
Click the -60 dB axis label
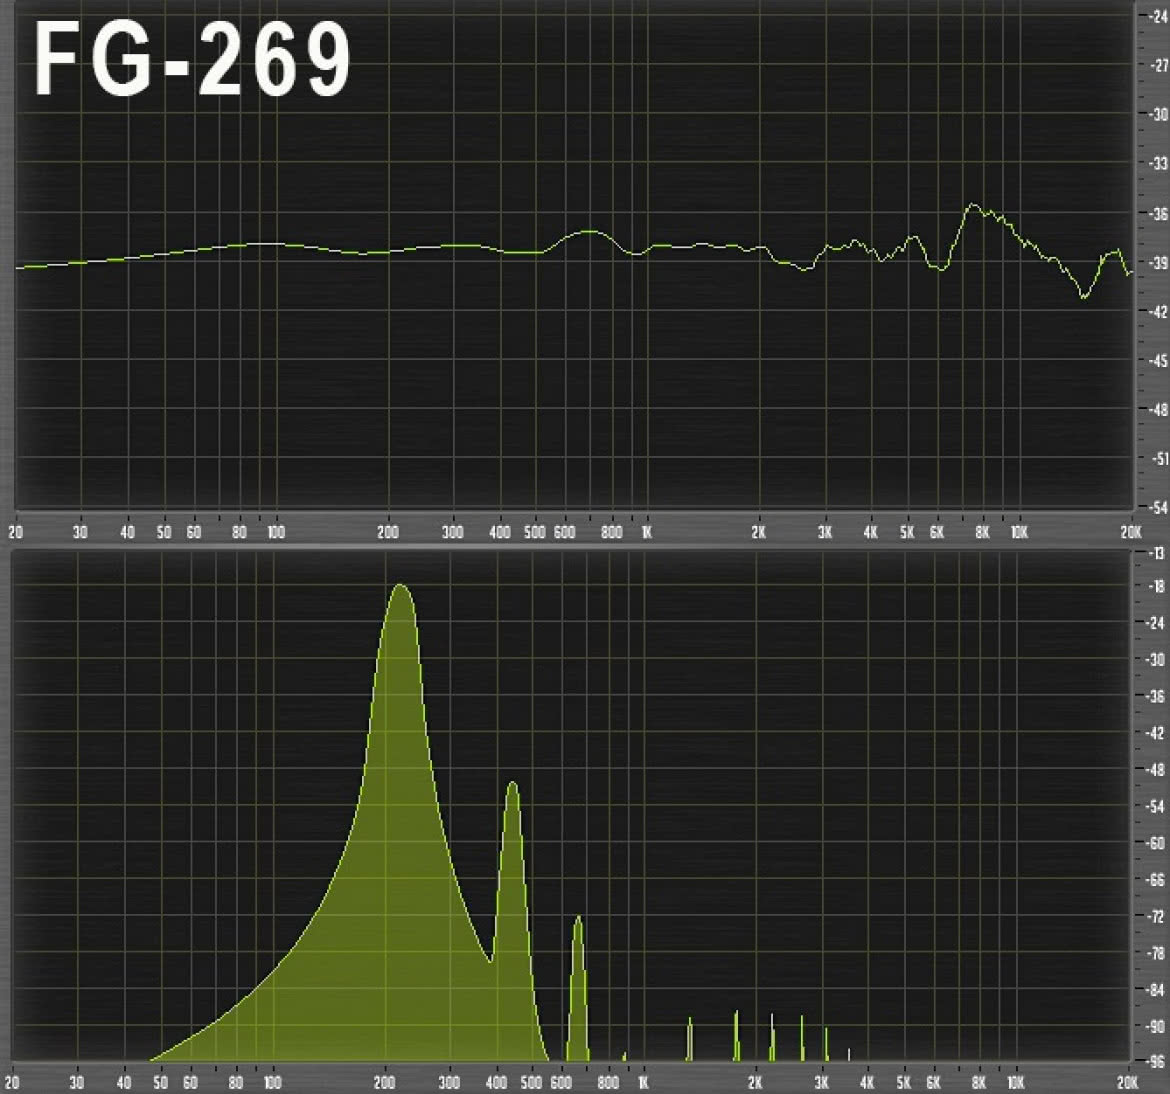point(1156,843)
